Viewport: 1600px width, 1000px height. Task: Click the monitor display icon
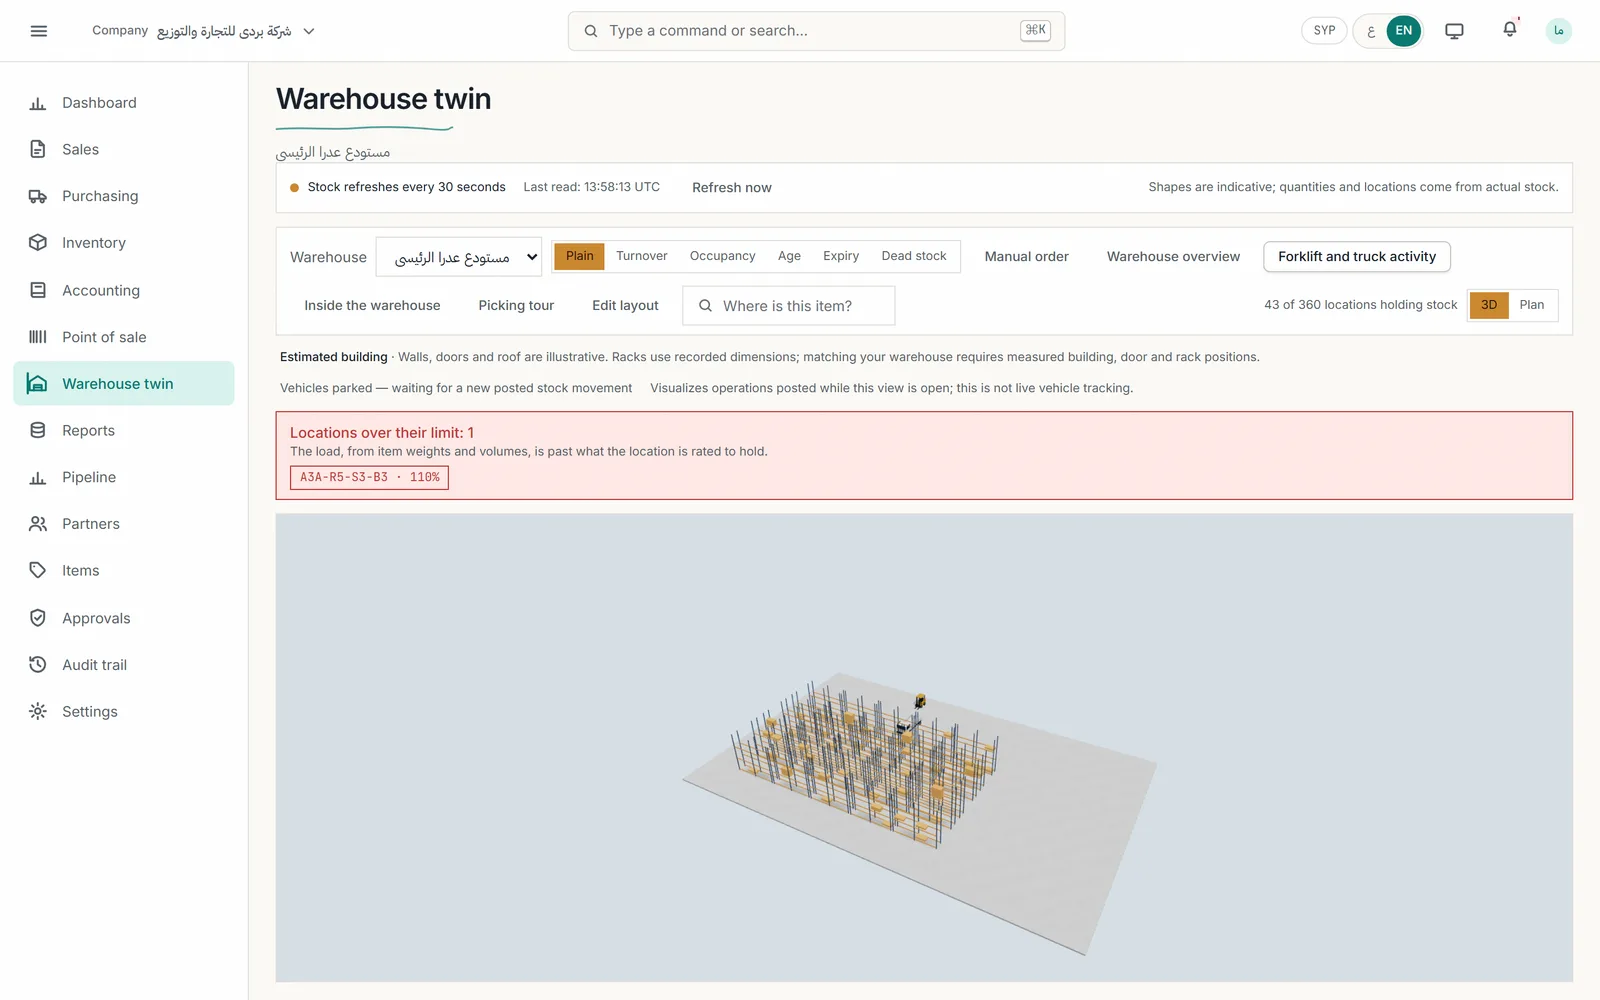(1454, 31)
